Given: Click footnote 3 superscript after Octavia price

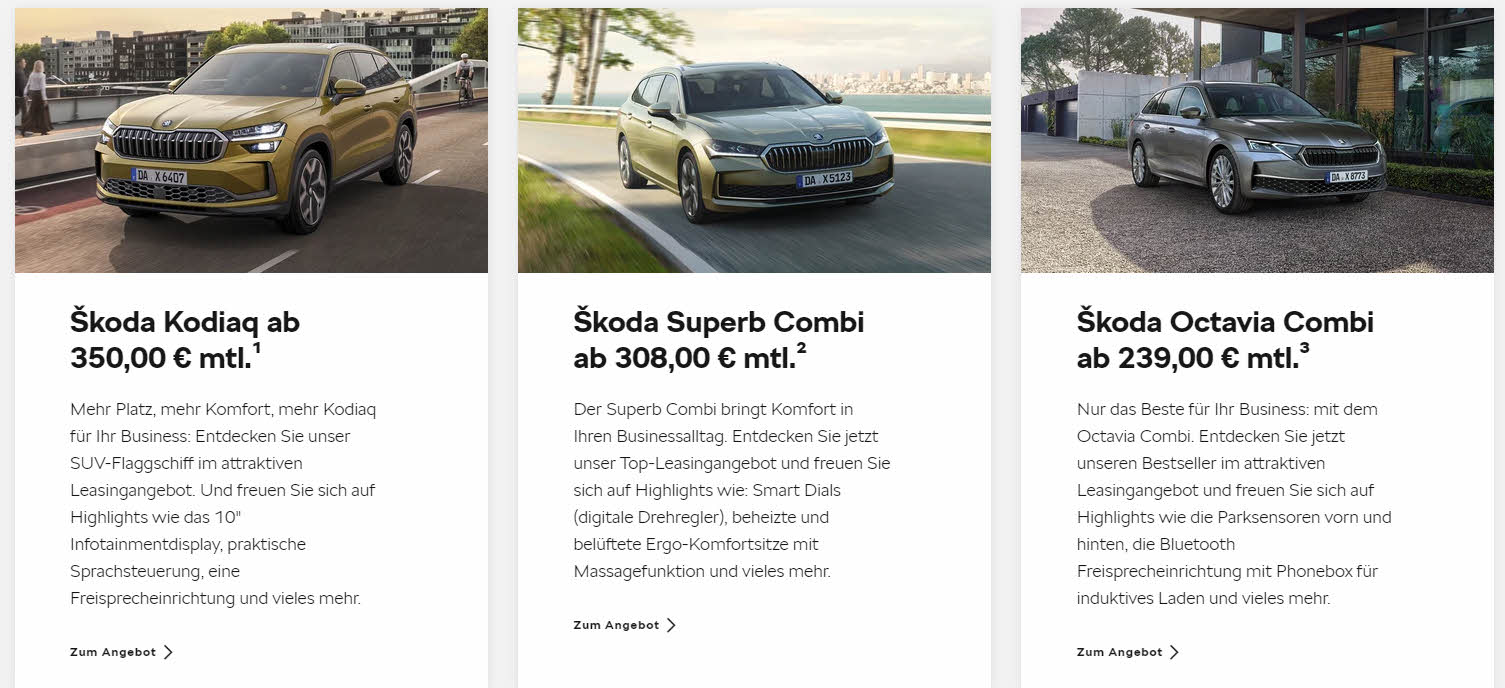Looking at the screenshot, I should pyautogui.click(x=1304, y=349).
